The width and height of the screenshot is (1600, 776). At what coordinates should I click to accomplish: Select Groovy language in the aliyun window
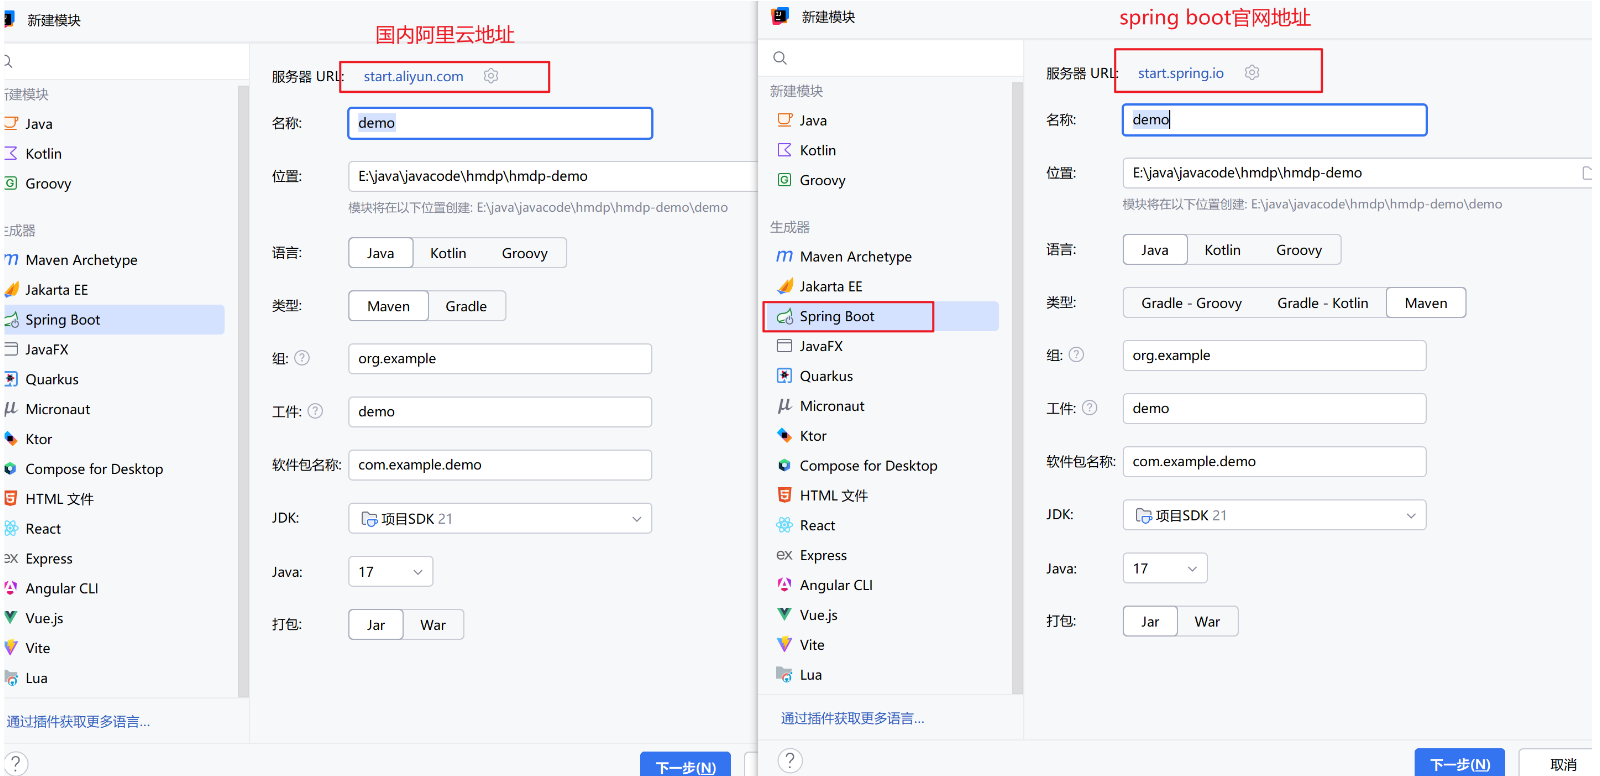click(525, 253)
